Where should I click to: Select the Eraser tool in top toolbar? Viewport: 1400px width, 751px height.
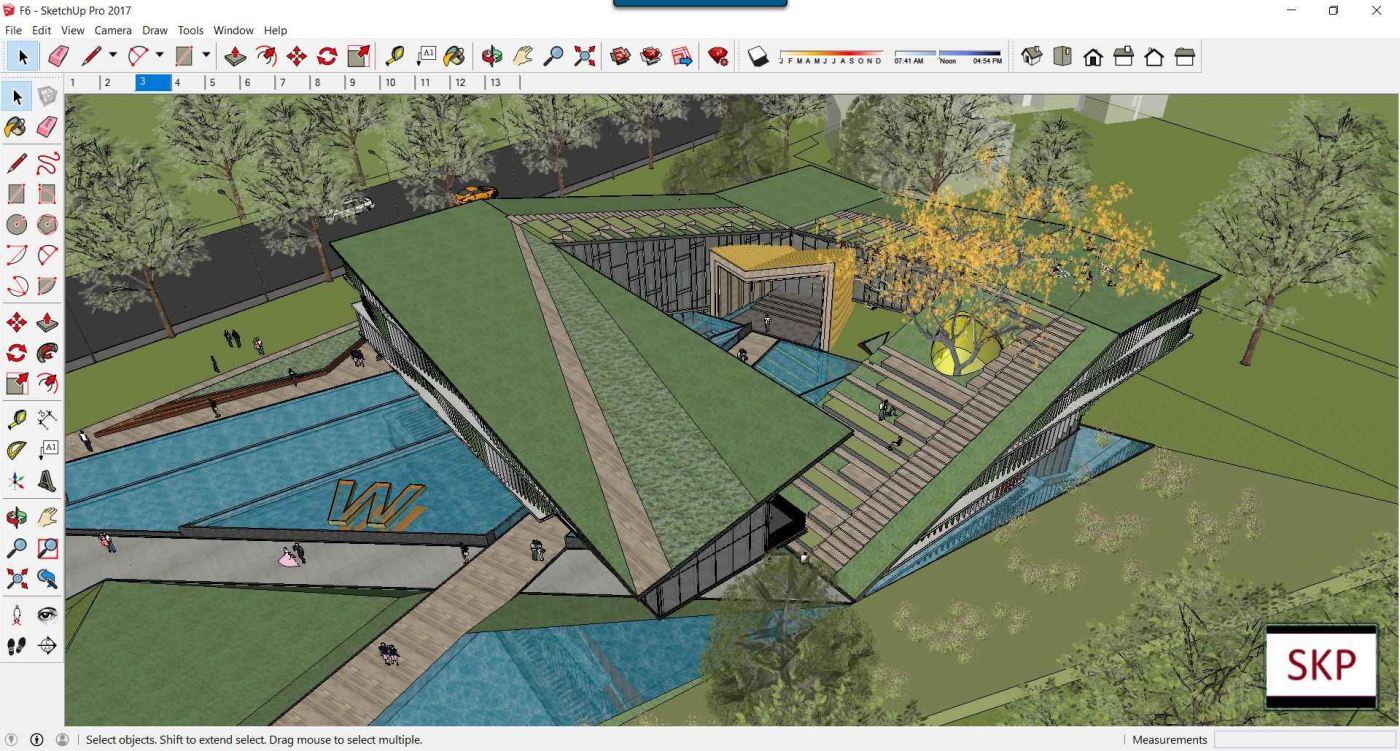tap(59, 56)
